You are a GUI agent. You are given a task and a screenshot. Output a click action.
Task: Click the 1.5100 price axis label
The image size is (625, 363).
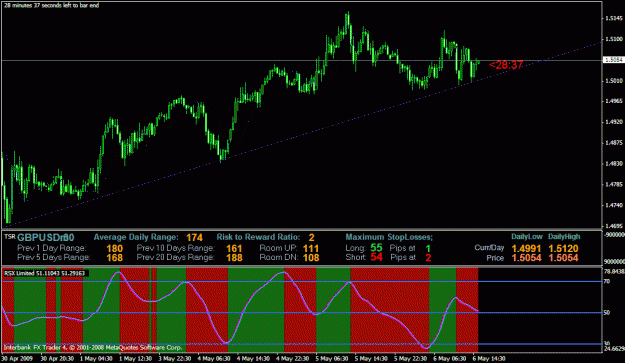pyautogui.click(x=614, y=39)
